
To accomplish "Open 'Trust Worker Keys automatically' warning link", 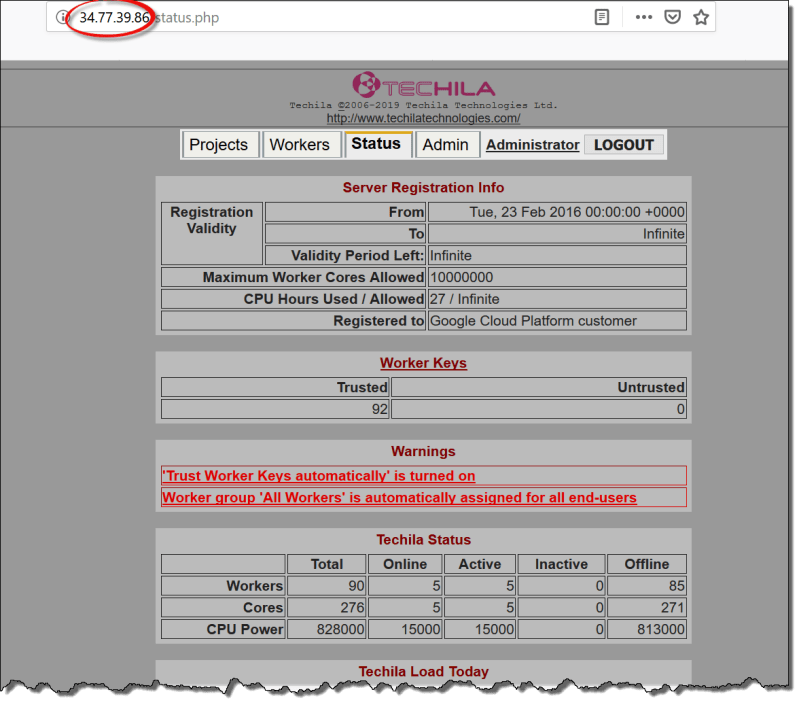I will pyautogui.click(x=319, y=476).
